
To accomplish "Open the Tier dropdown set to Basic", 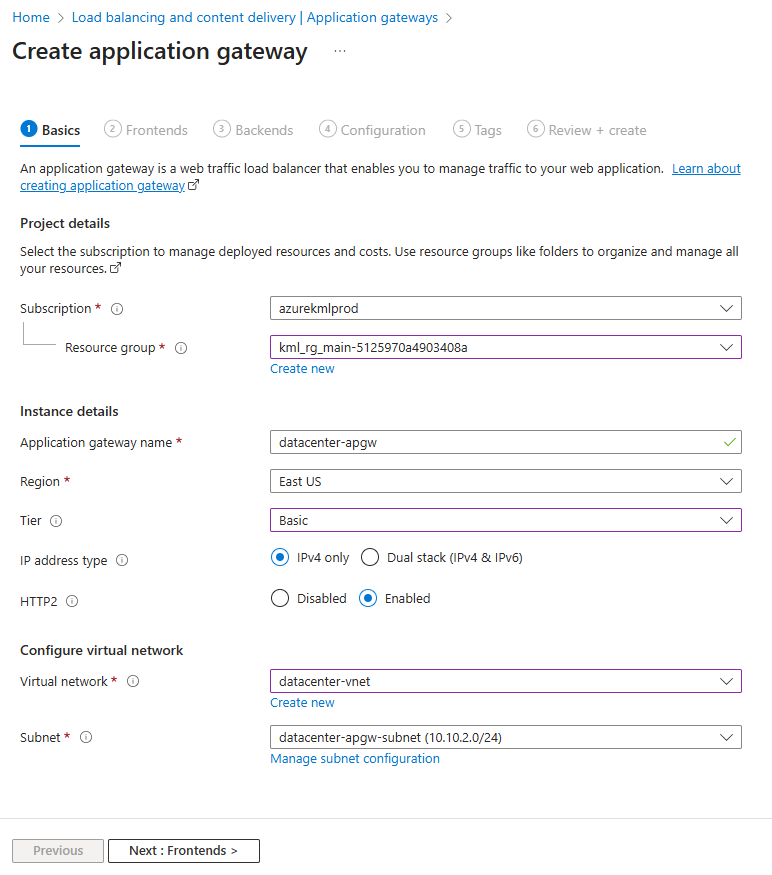I will 505,521.
